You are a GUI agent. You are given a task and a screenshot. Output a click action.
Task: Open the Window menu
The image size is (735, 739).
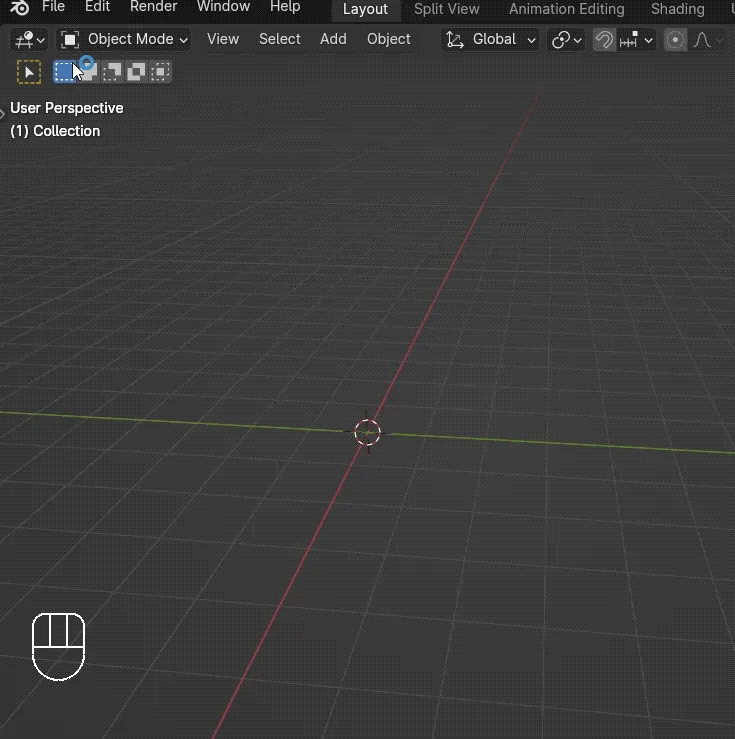click(223, 7)
